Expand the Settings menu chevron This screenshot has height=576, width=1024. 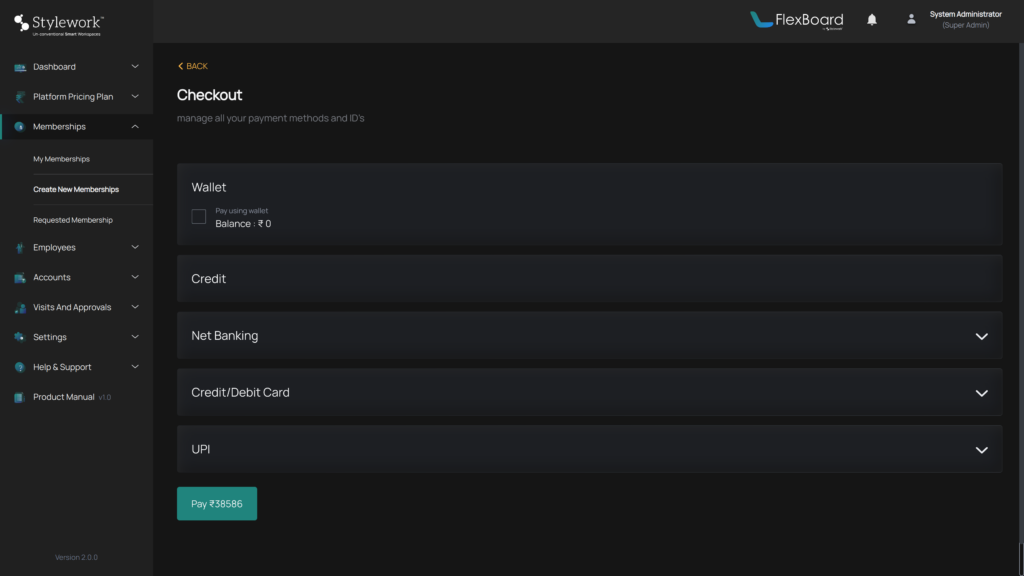pos(135,337)
